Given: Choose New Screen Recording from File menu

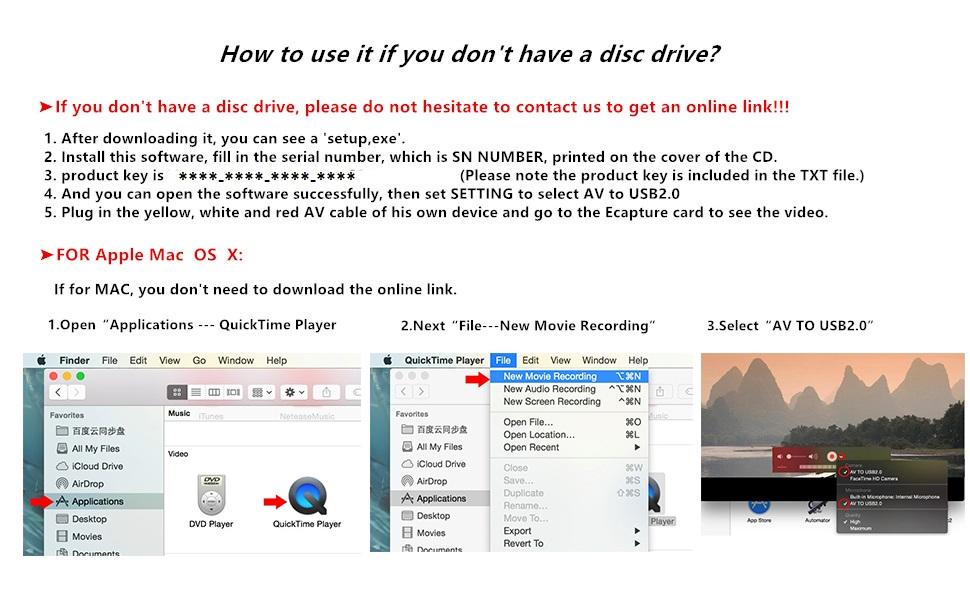Looking at the screenshot, I should coord(569,401).
